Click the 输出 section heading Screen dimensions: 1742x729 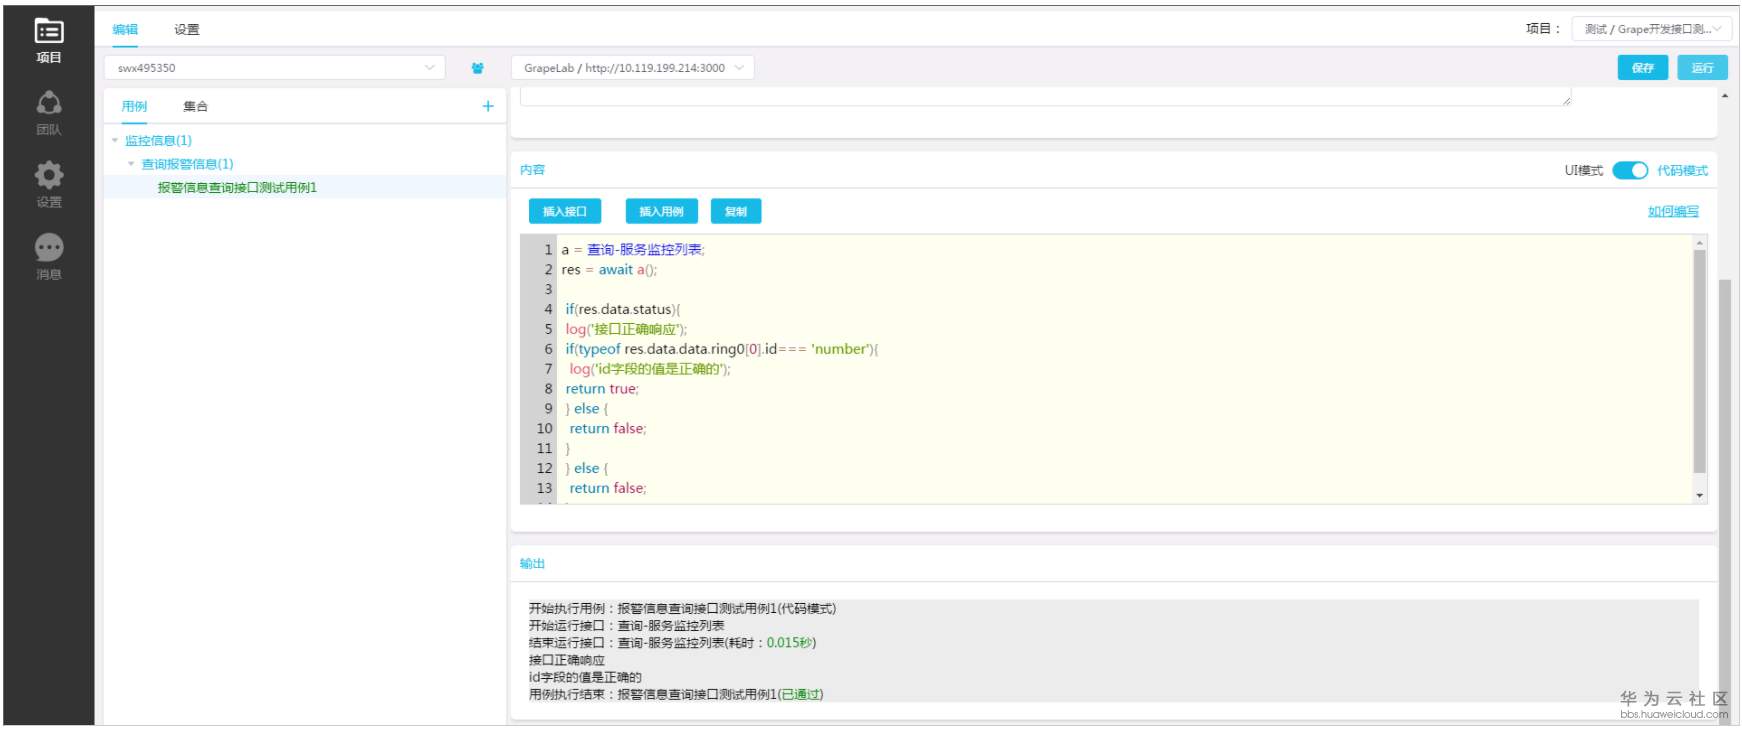(532, 564)
